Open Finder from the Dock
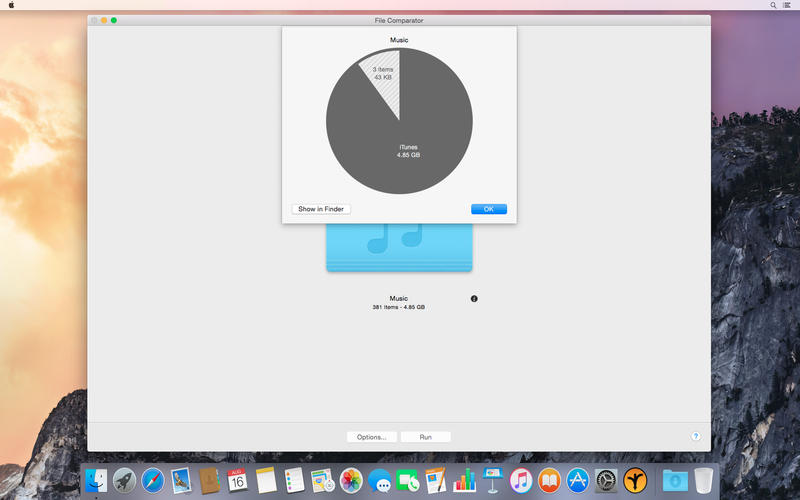Image resolution: width=800 pixels, height=500 pixels. [96, 480]
